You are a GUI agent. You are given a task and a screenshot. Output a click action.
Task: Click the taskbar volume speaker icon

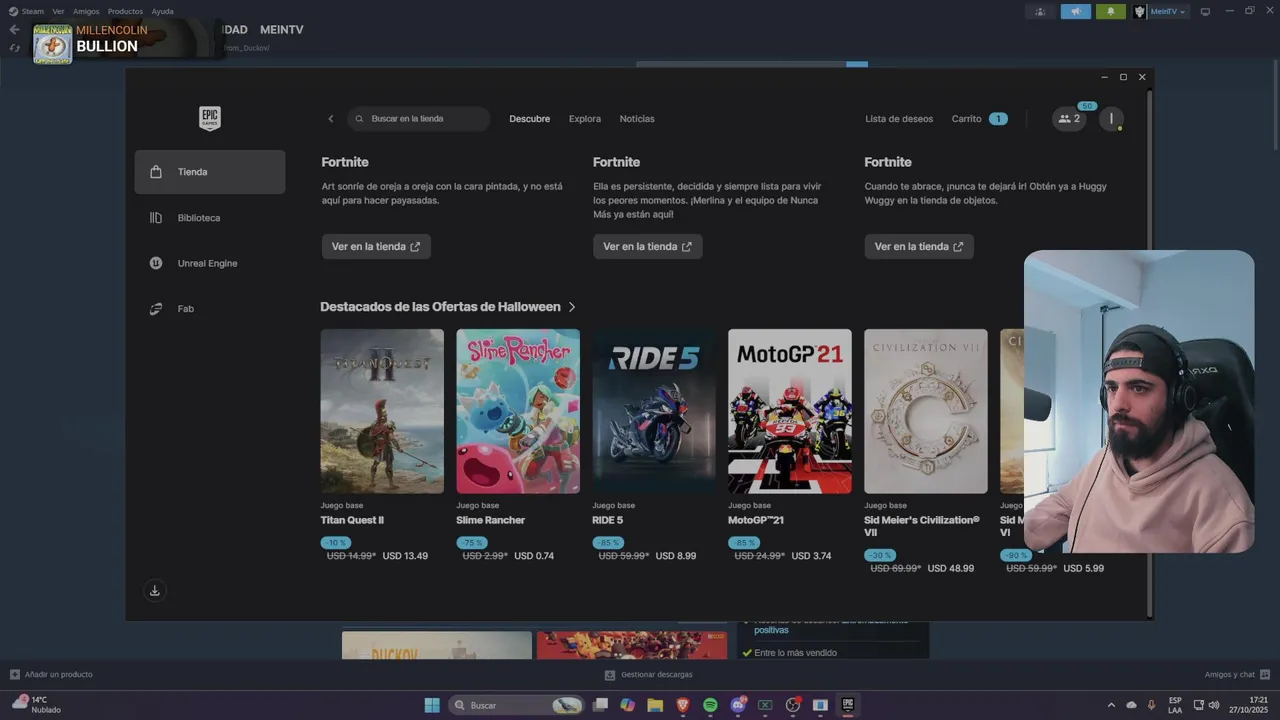[x=1214, y=705]
